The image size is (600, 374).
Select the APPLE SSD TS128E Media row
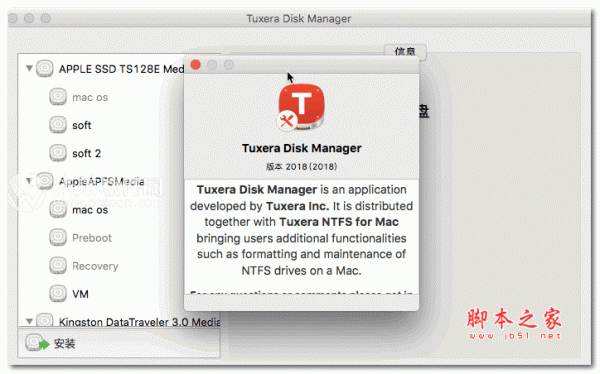pos(101,69)
